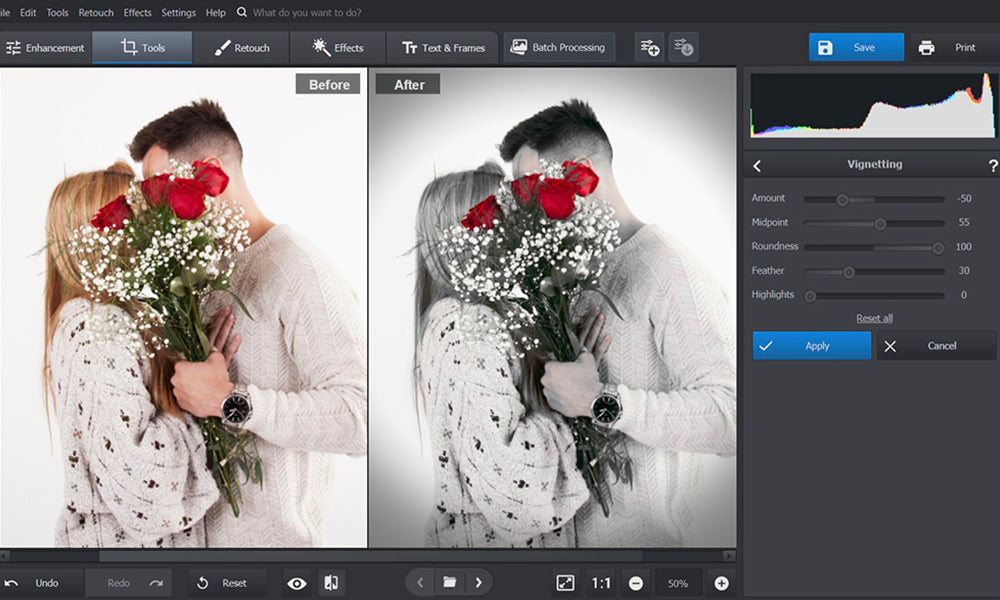Open the Settings menu
The width and height of the screenshot is (1000, 600).
[x=178, y=13]
